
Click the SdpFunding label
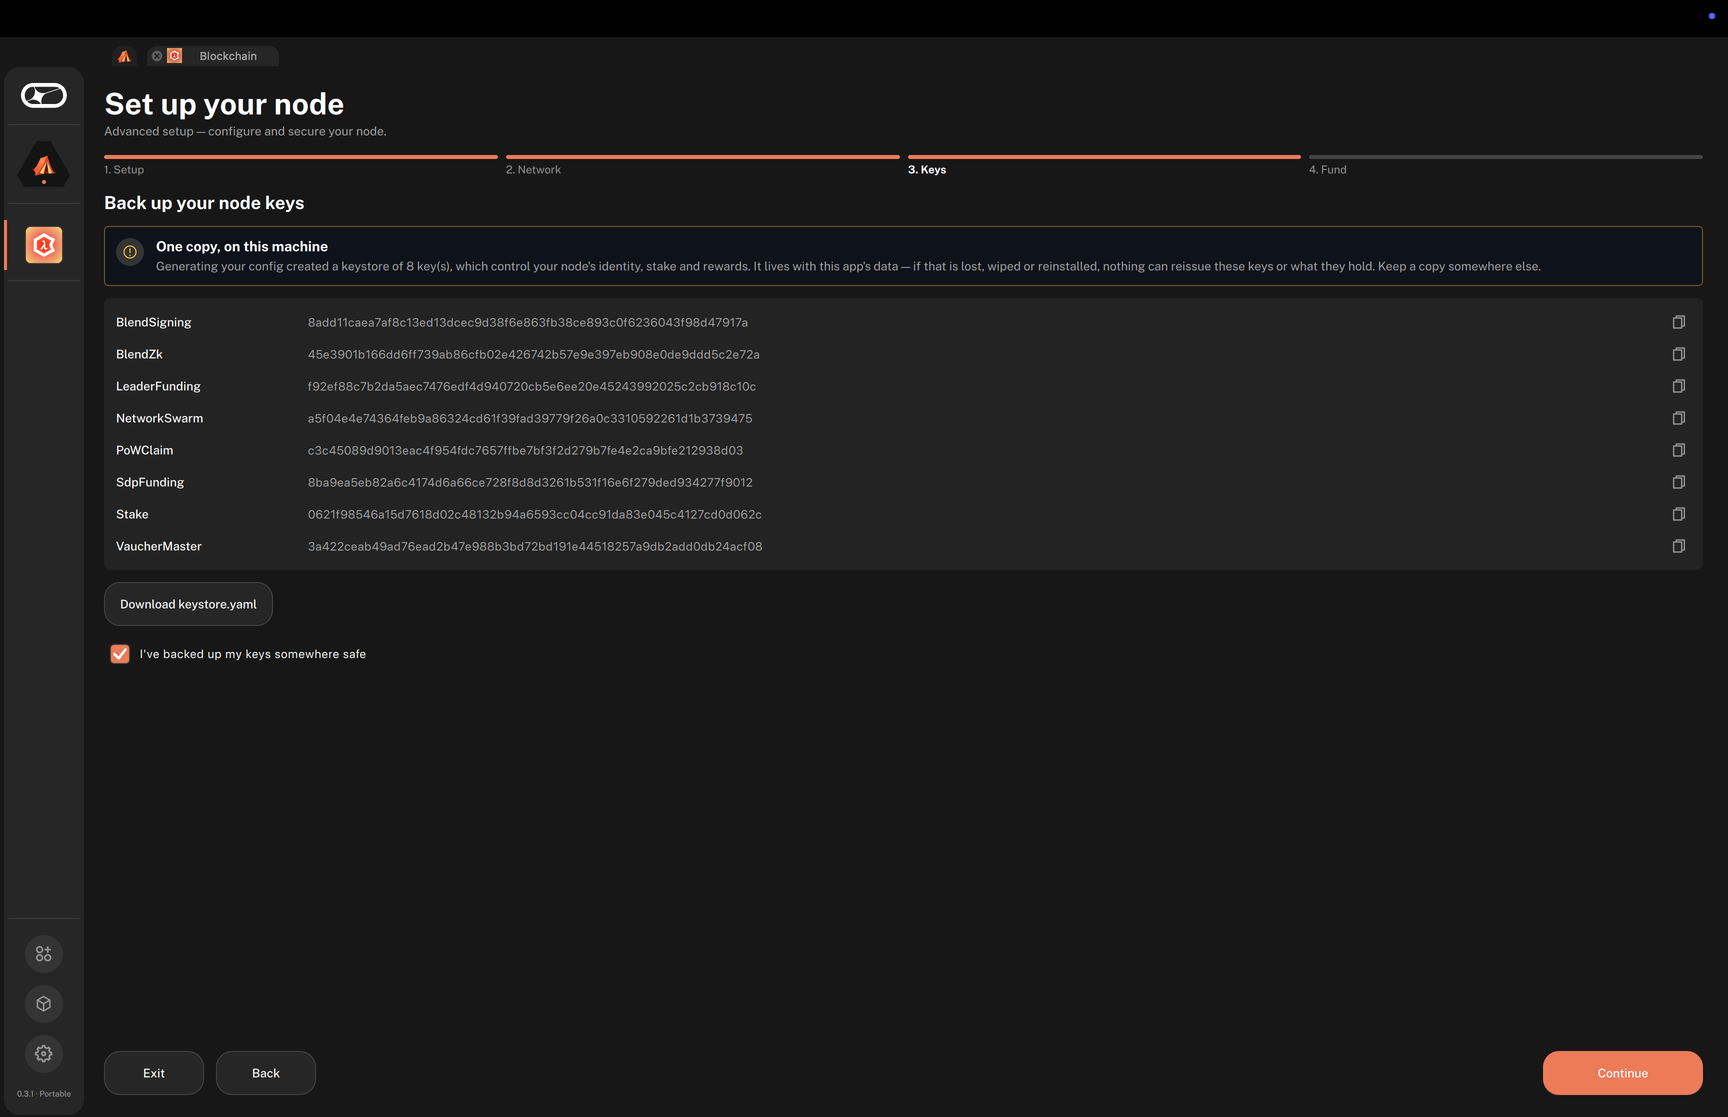(150, 482)
